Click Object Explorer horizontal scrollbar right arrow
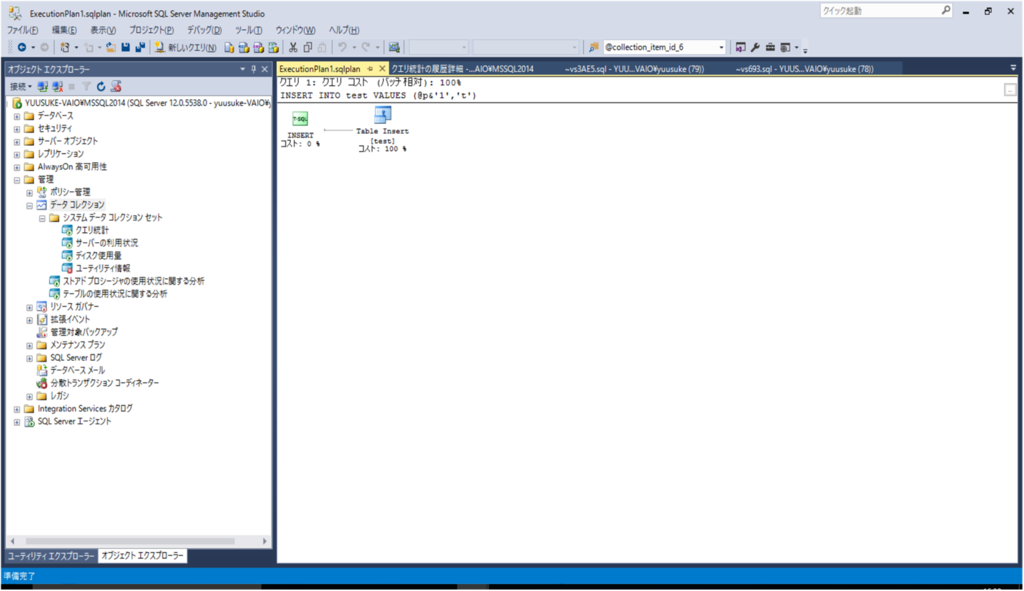Image resolution: width=1024 pixels, height=591 pixels. tap(264, 541)
